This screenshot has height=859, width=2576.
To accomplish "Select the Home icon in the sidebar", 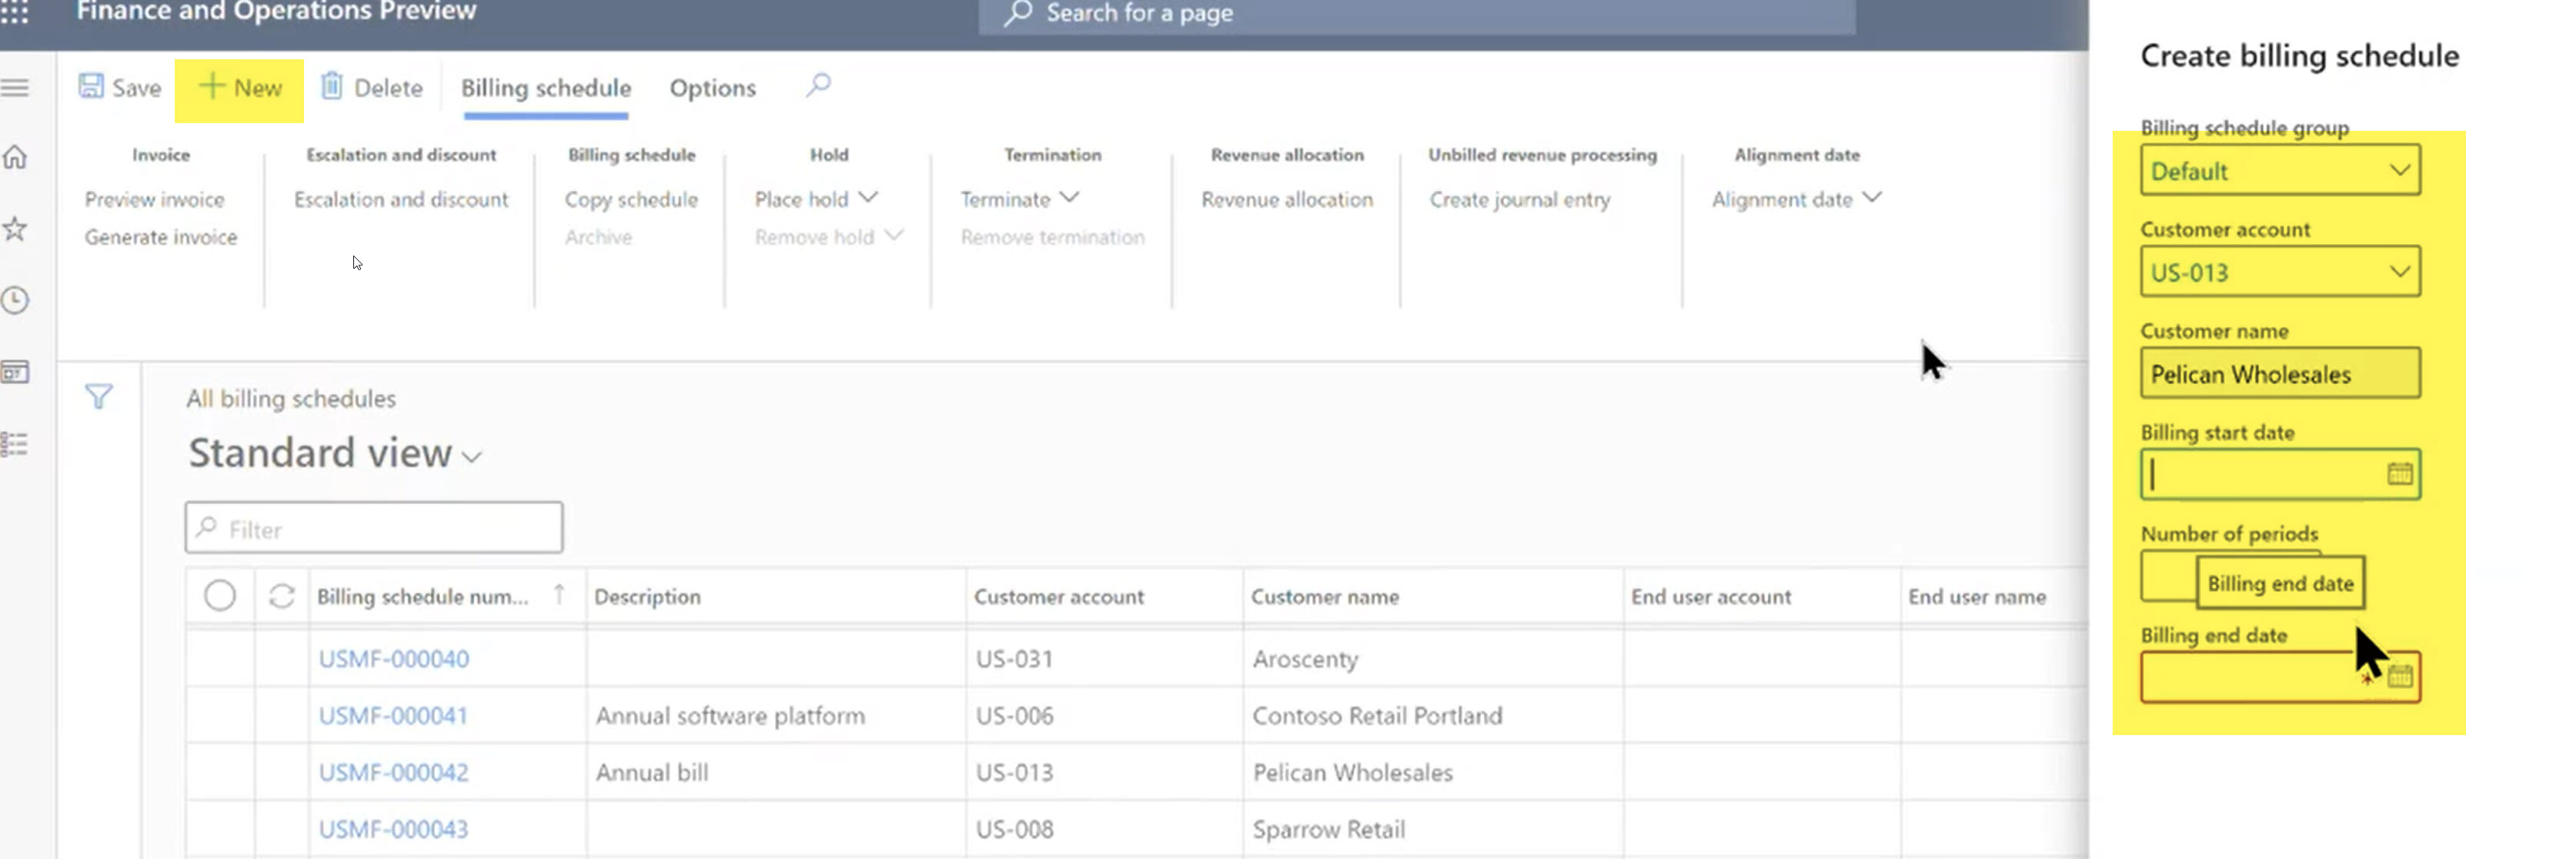I will click(x=15, y=157).
